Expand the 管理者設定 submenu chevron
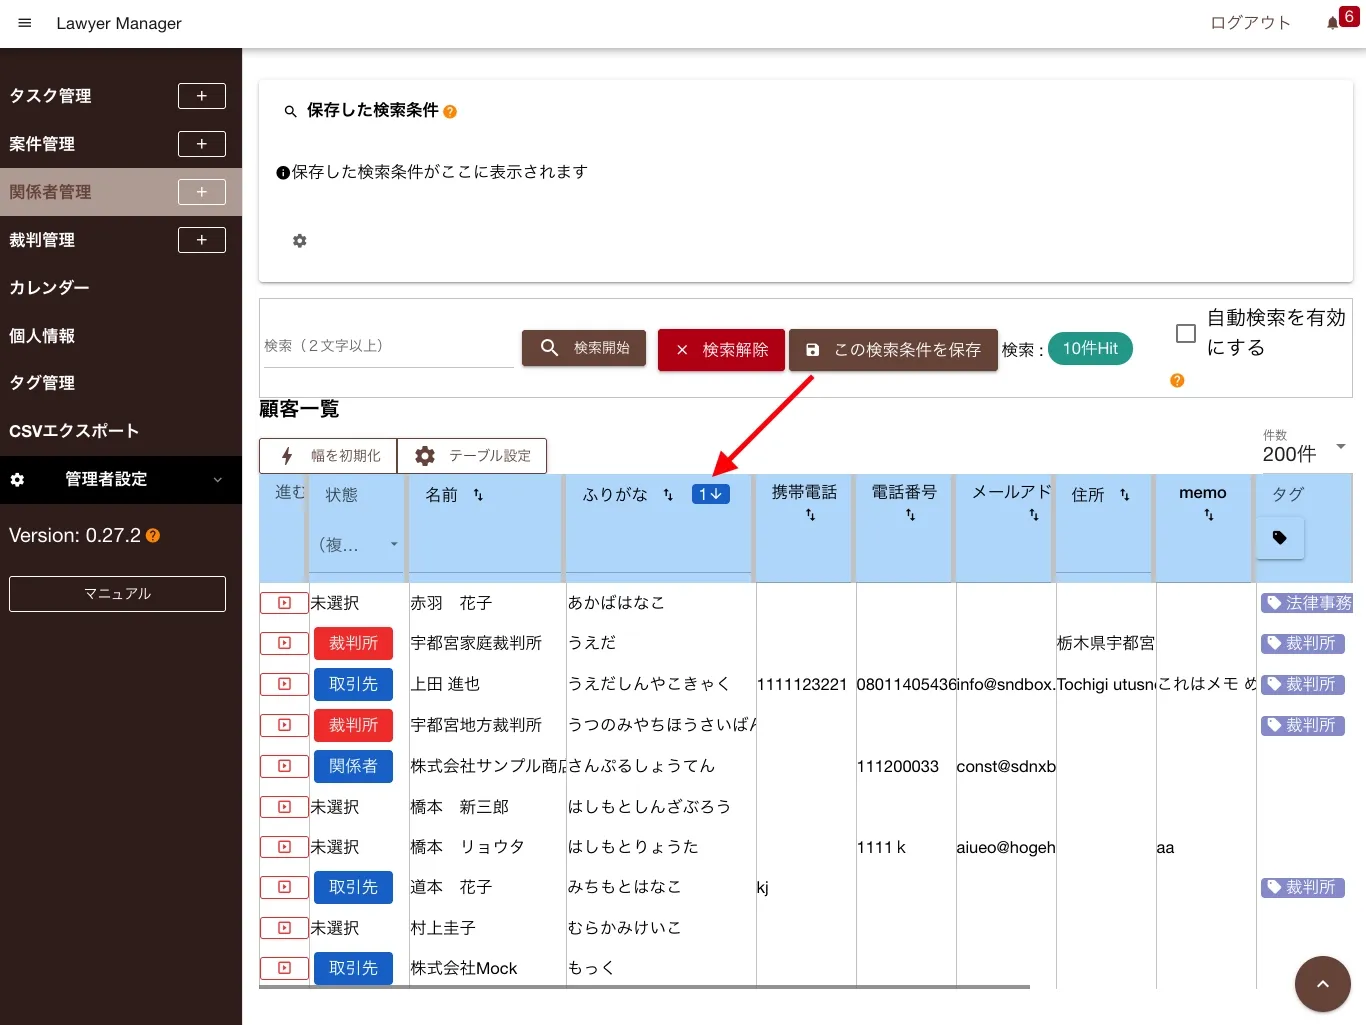 pyautogui.click(x=218, y=480)
